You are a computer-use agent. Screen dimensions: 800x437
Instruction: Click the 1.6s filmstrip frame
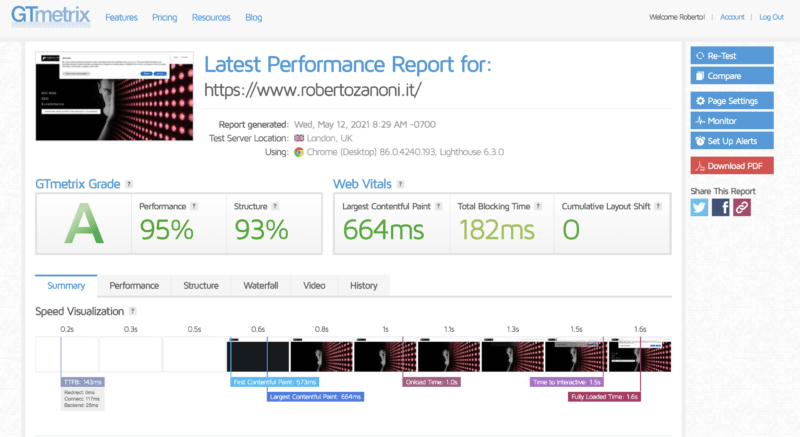click(x=640, y=355)
